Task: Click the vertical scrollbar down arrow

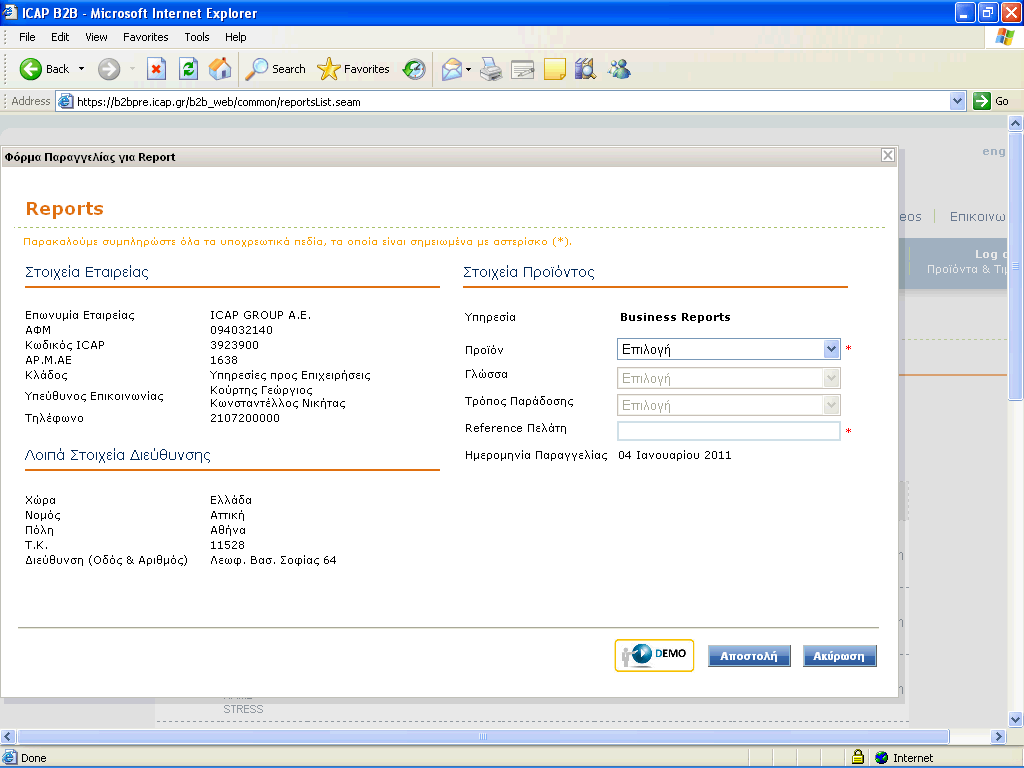Action: click(1016, 720)
